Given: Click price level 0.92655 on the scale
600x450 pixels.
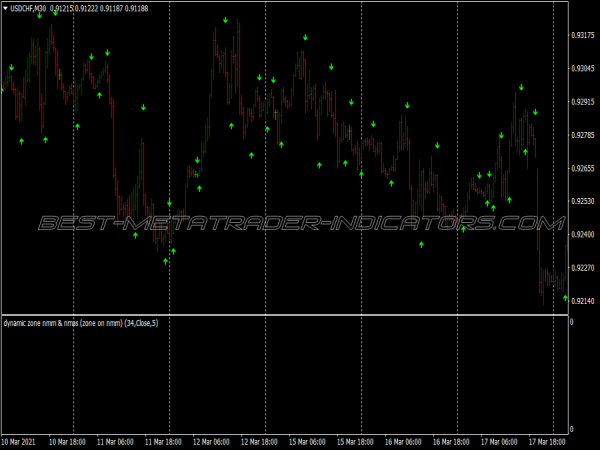Looking at the screenshot, I should pyautogui.click(x=583, y=168).
